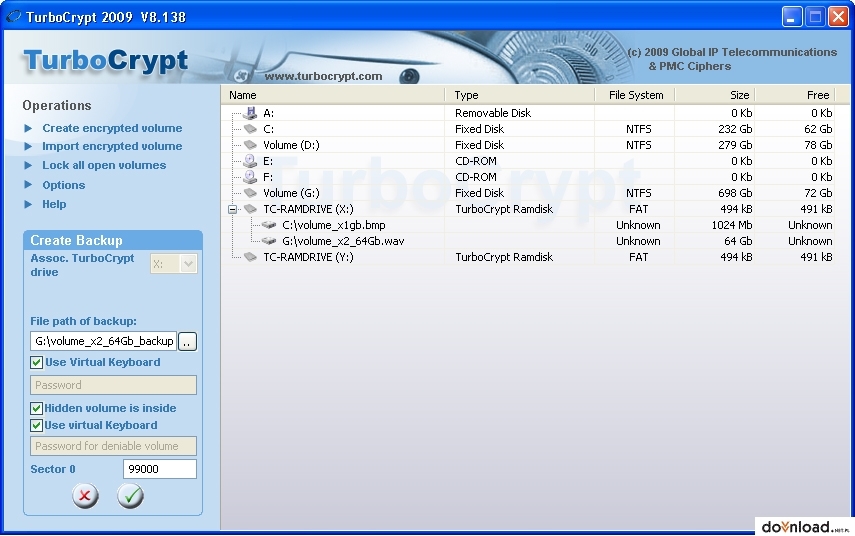Click the Volume (G:) disk icon
Image resolution: width=855 pixels, height=536 pixels.
click(x=250, y=193)
